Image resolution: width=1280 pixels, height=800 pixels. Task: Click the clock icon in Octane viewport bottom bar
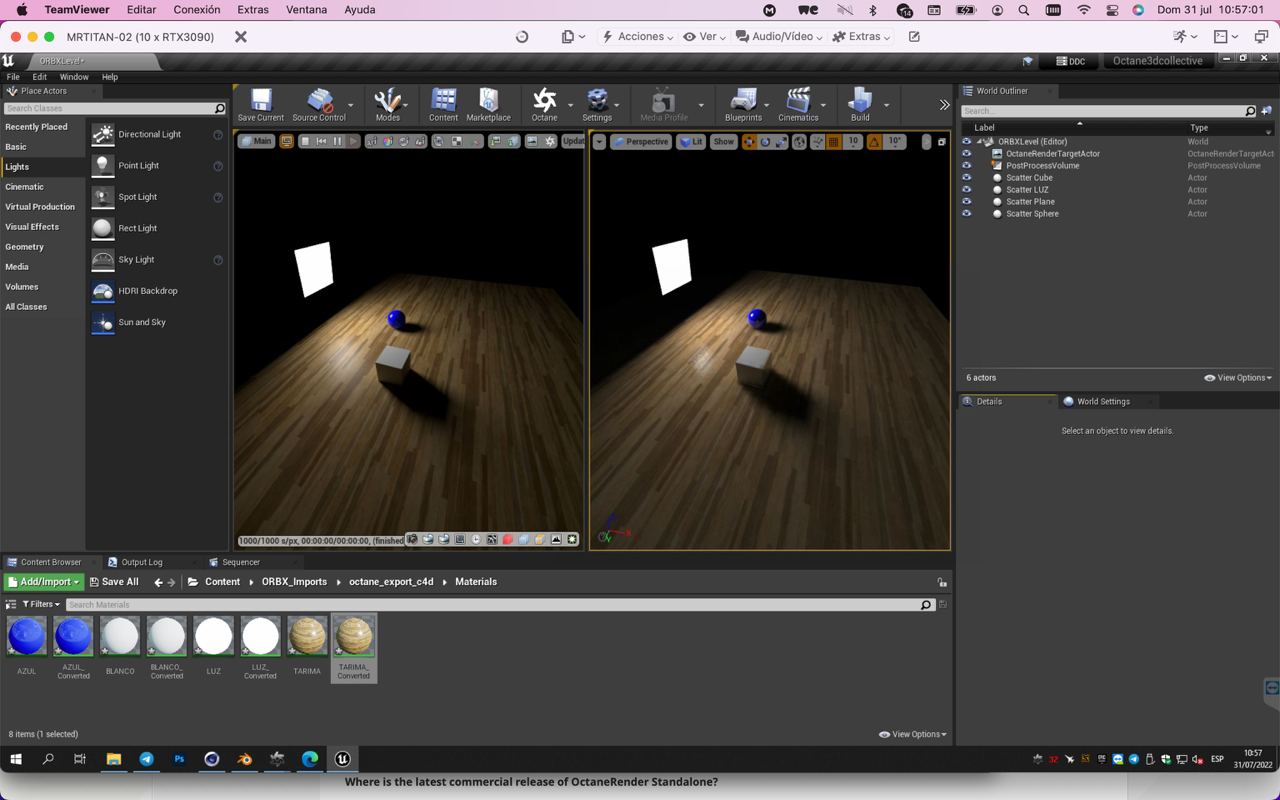(476, 540)
